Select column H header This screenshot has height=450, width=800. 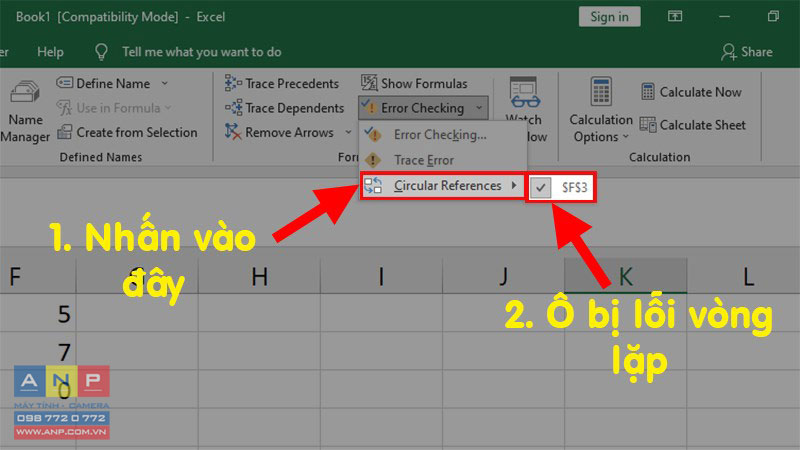259,276
